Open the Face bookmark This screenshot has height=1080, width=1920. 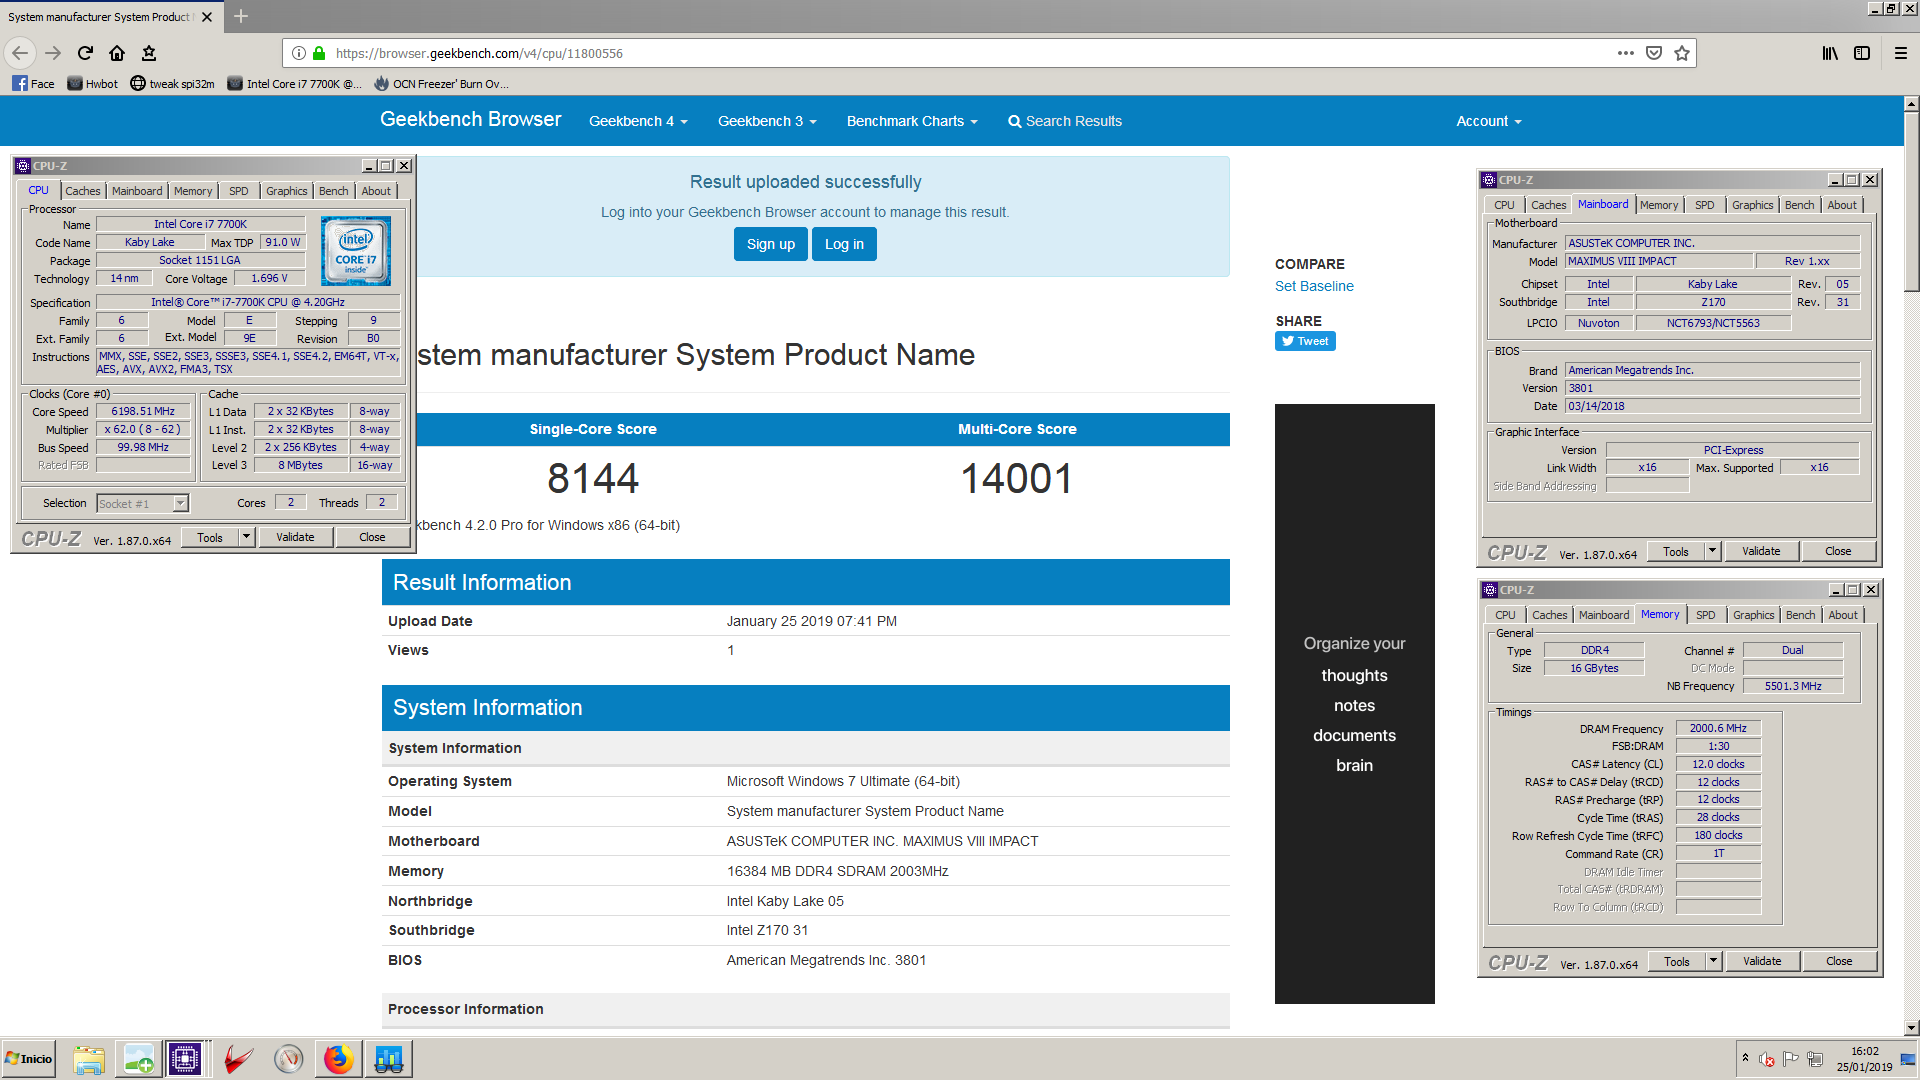coord(33,84)
